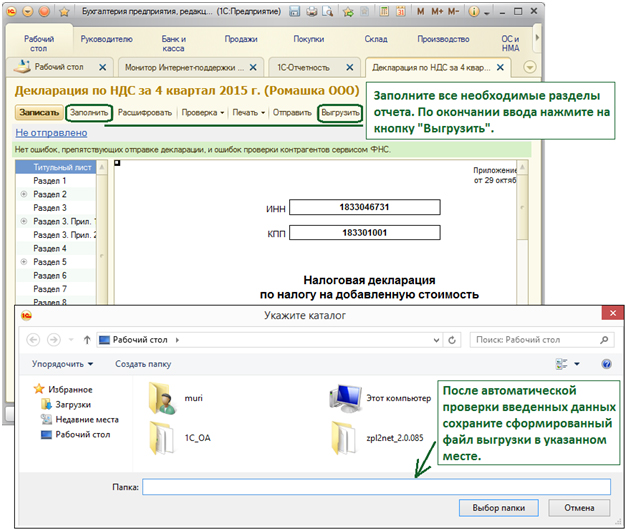Screen dimensions: 628x532
Task: Click the M+ memory add button
Action: (437, 12)
